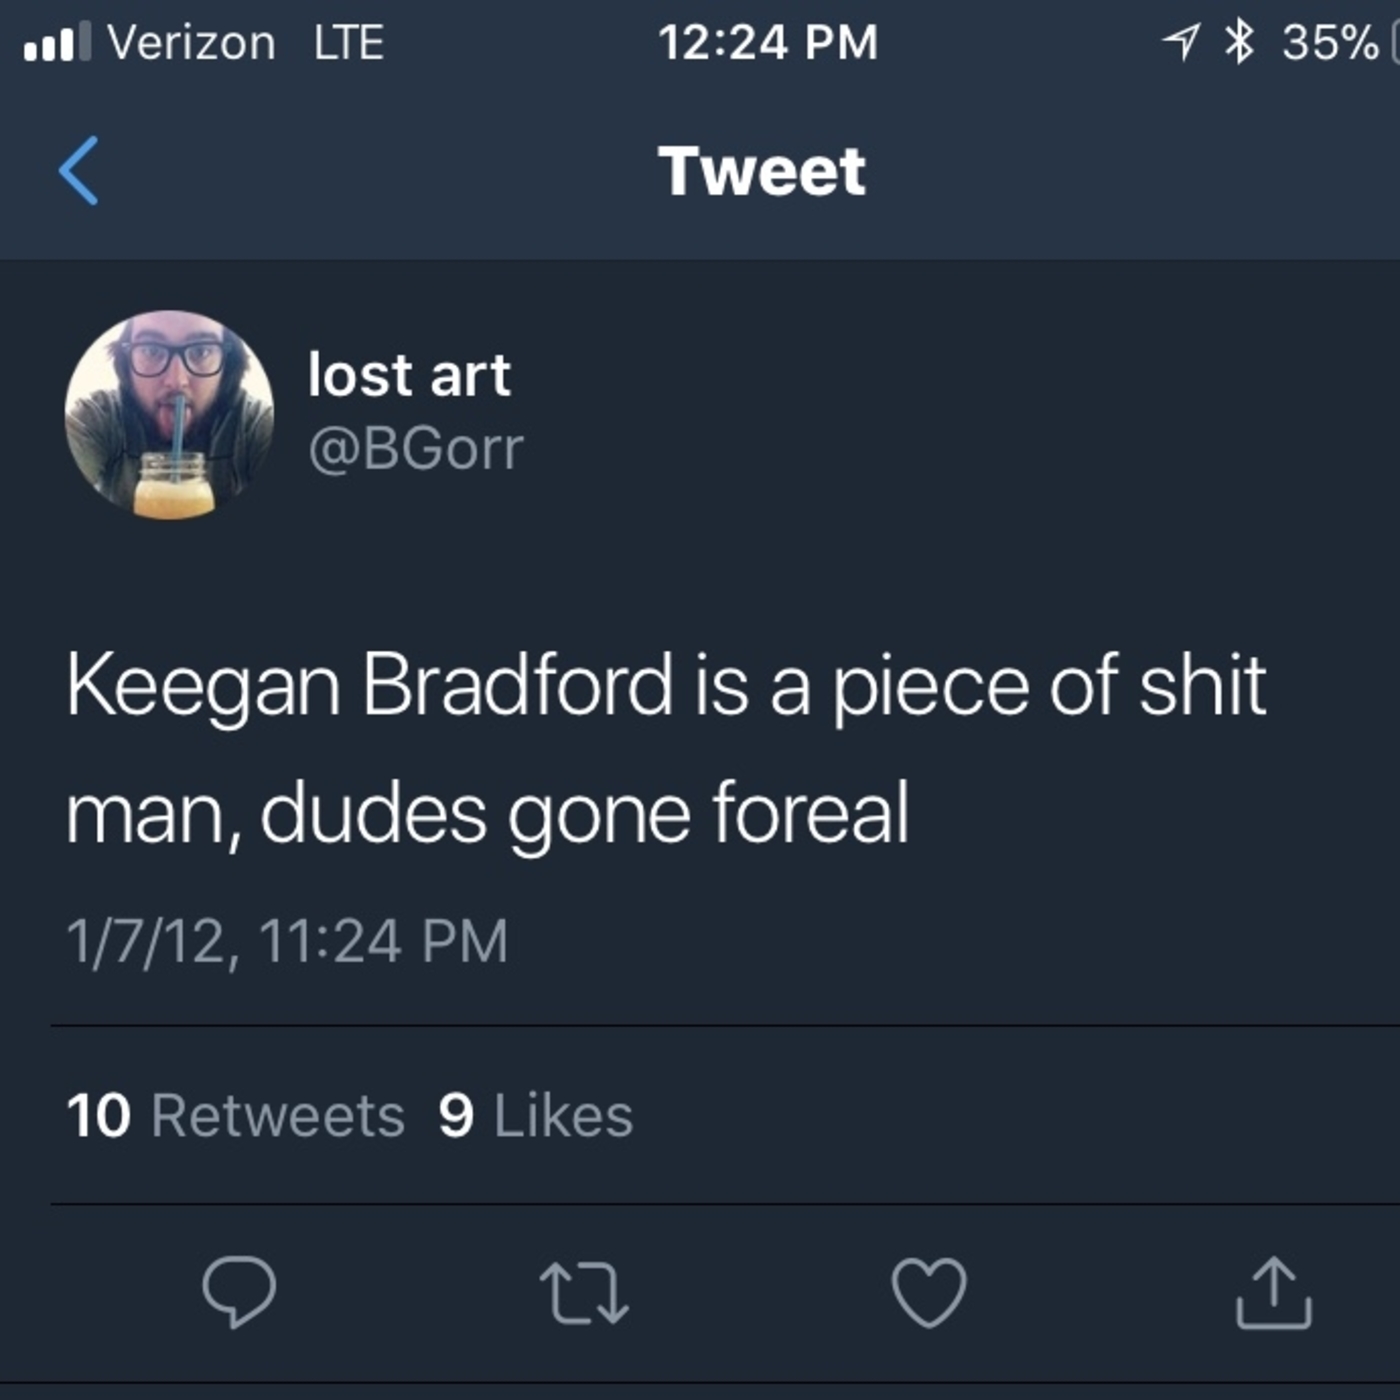Screen dimensions: 1400x1400
Task: Open the share tweet icon
Action: (x=1273, y=1292)
